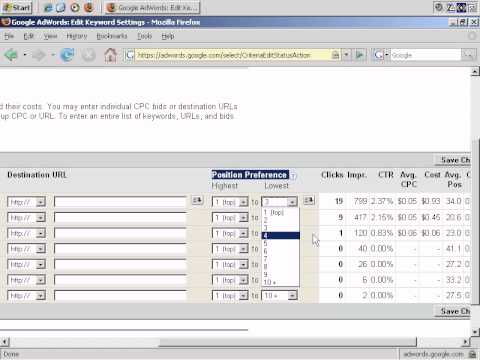Click the Start button on taskbar
The width and height of the screenshot is (480, 360).
pos(17,7)
